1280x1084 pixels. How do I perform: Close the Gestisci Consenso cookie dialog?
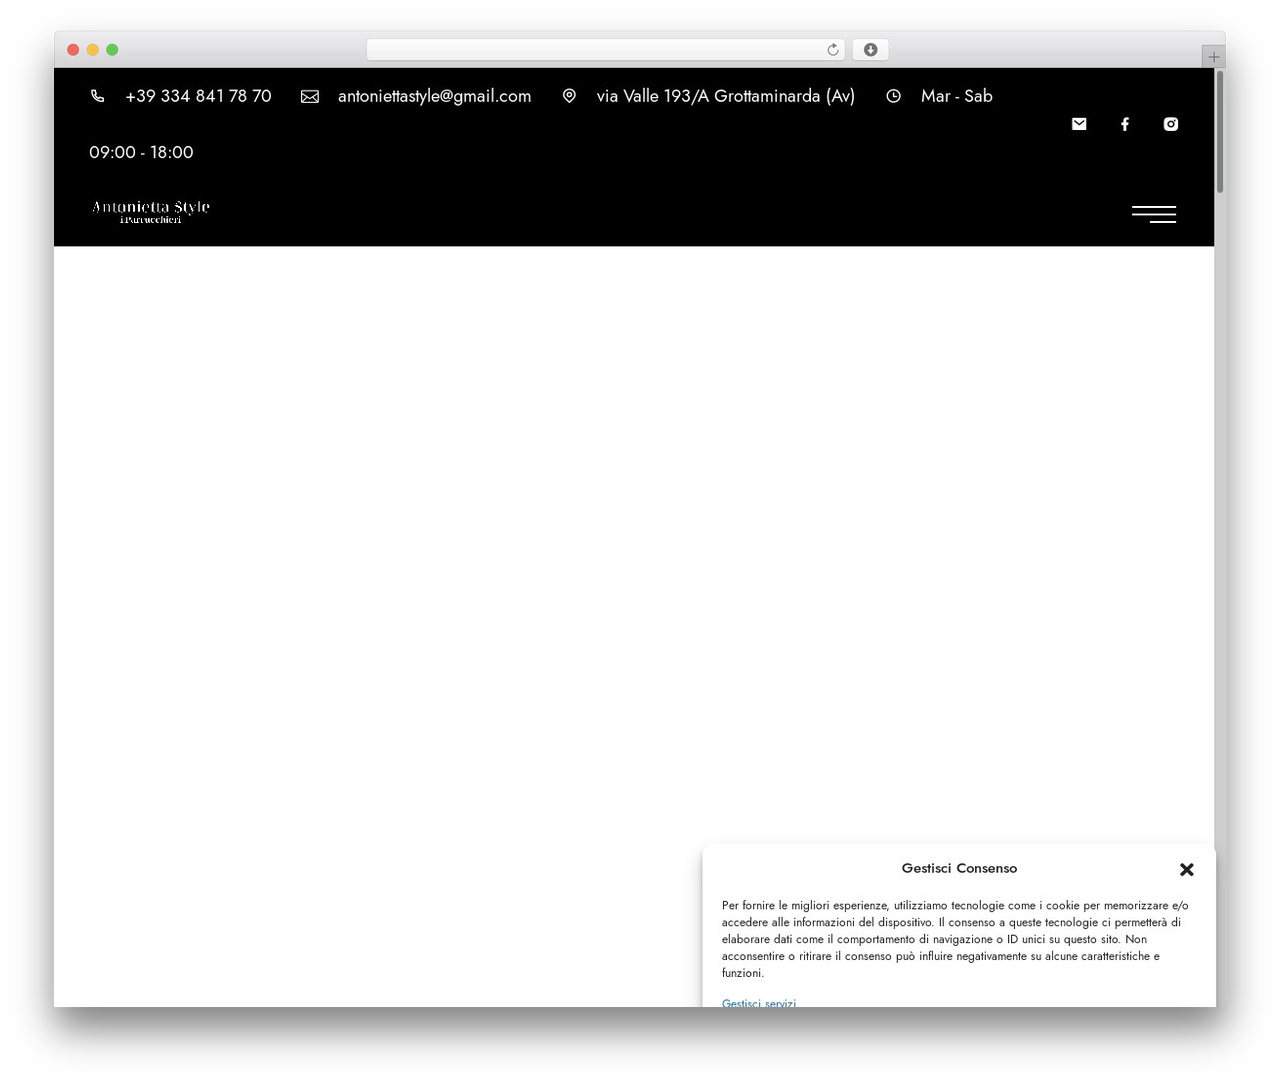pos(1187,869)
